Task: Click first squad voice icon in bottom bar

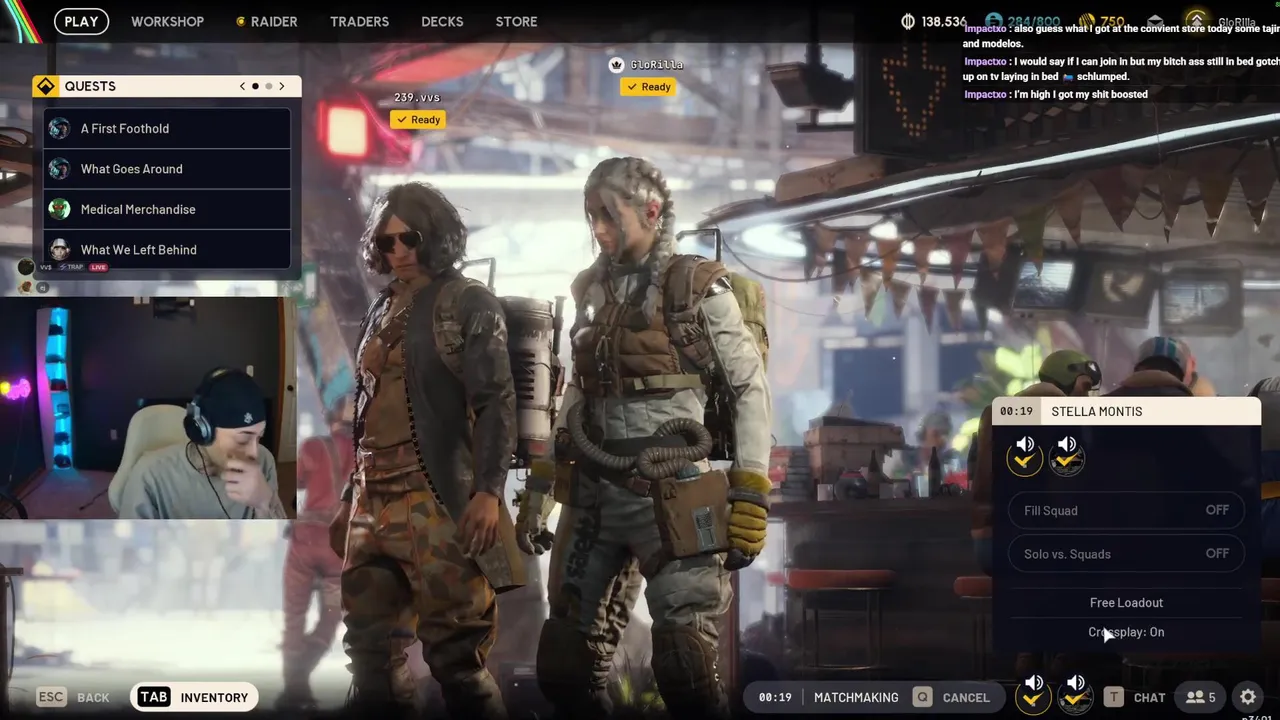Action: [x=1033, y=693]
